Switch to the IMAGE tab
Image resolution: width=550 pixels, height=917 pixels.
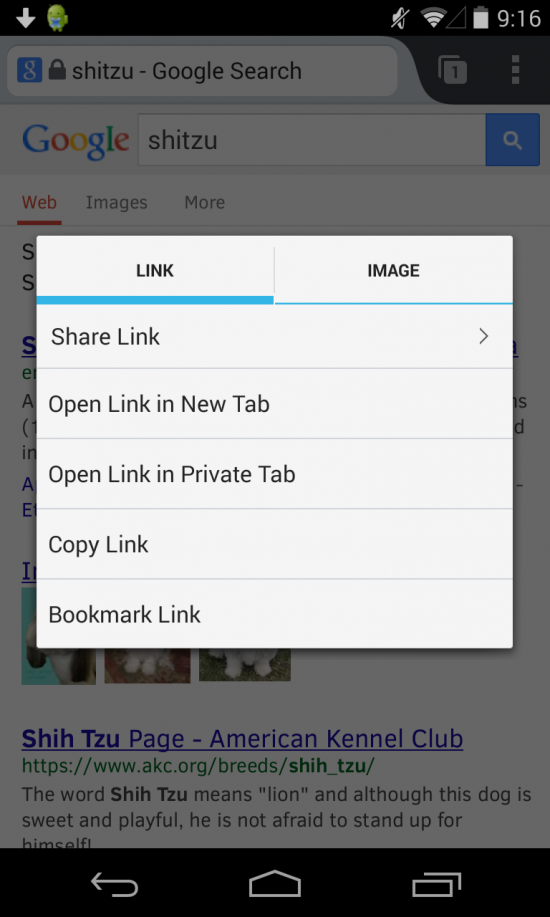point(393,270)
